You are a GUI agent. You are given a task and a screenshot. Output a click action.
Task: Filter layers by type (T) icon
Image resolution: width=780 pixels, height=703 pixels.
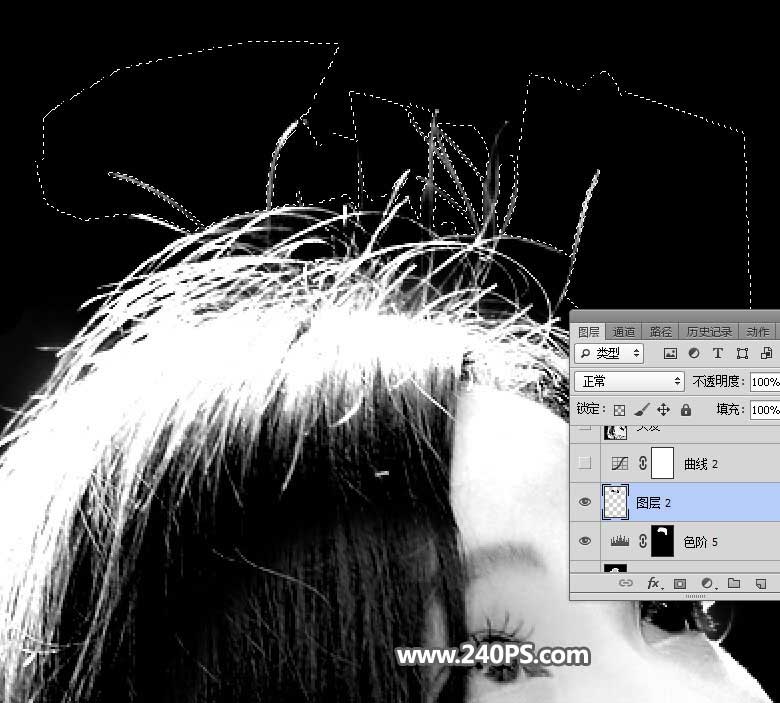tap(717, 353)
